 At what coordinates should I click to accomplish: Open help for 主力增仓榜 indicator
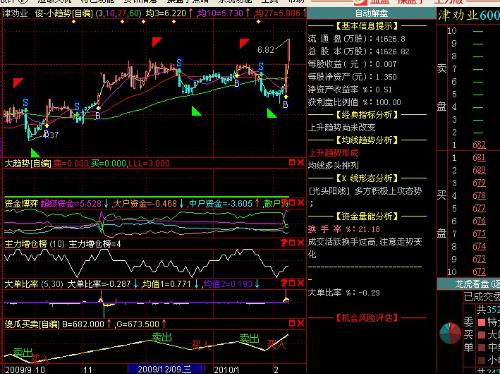(284, 243)
